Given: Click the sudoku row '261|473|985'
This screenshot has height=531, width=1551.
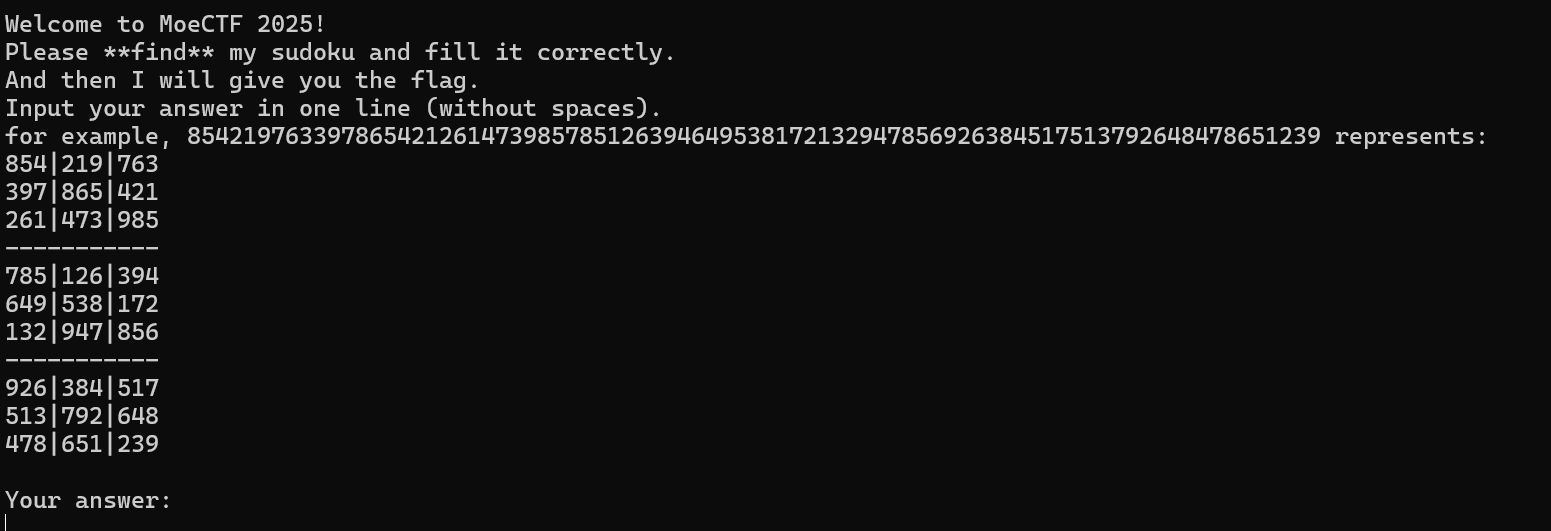Looking at the screenshot, I should click(x=82, y=220).
